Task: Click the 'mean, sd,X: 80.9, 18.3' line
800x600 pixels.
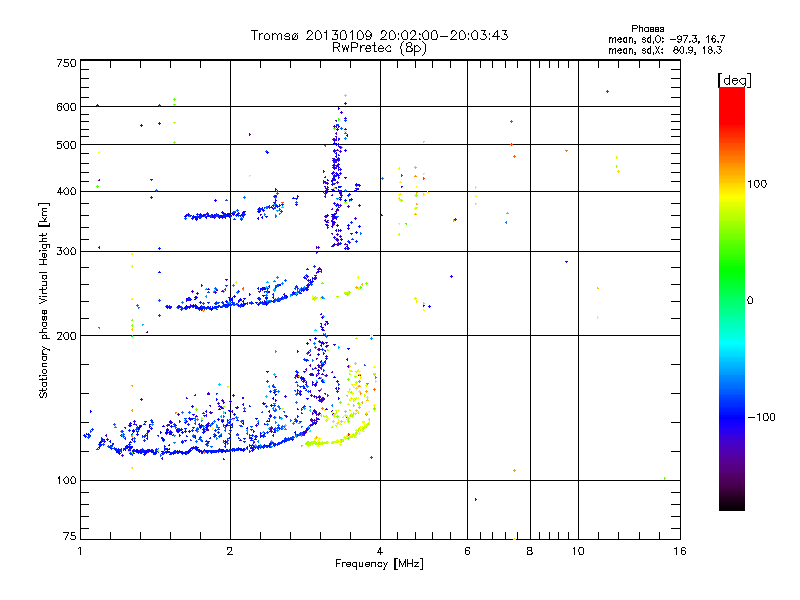Action: (665, 50)
